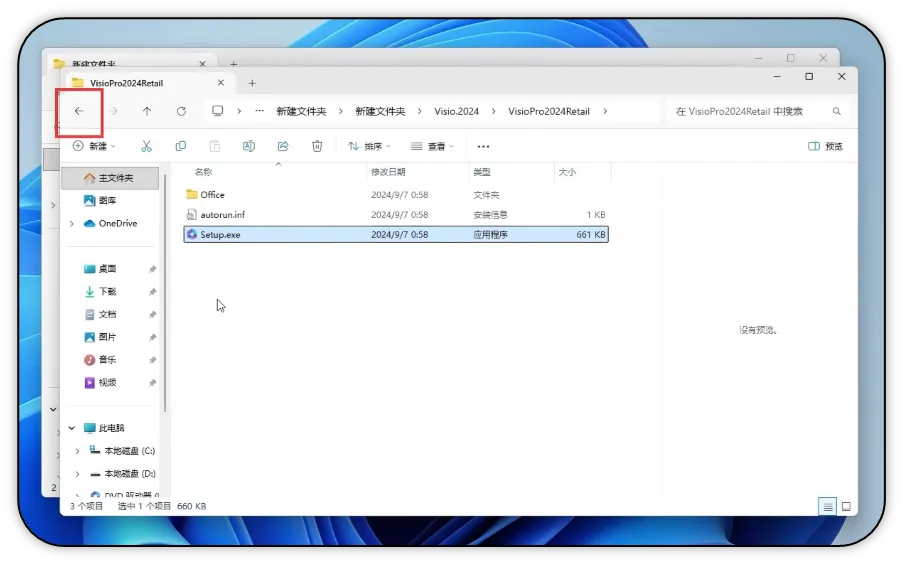Image resolution: width=903 pixels, height=564 pixels.
Task: Open the first 新建文件夹 breadcrumb
Action: click(x=301, y=111)
